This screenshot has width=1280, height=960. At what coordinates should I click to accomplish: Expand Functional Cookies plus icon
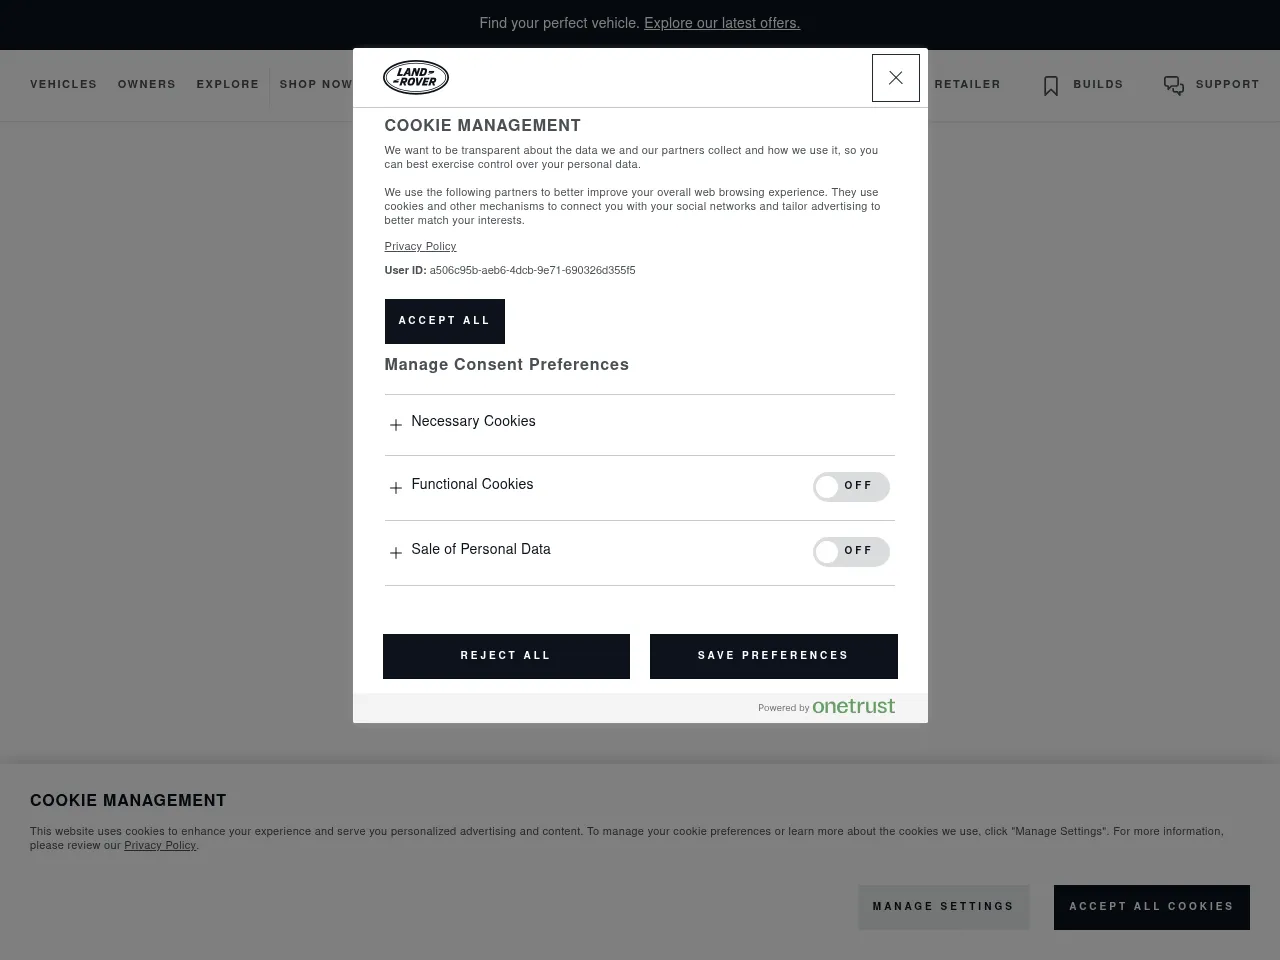click(396, 488)
